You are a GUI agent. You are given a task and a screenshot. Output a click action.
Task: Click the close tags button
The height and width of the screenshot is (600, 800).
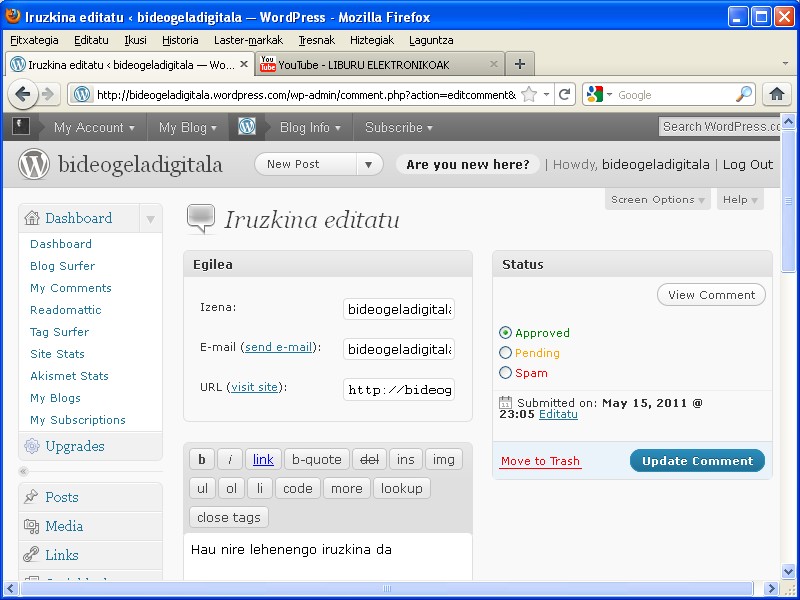[229, 517]
